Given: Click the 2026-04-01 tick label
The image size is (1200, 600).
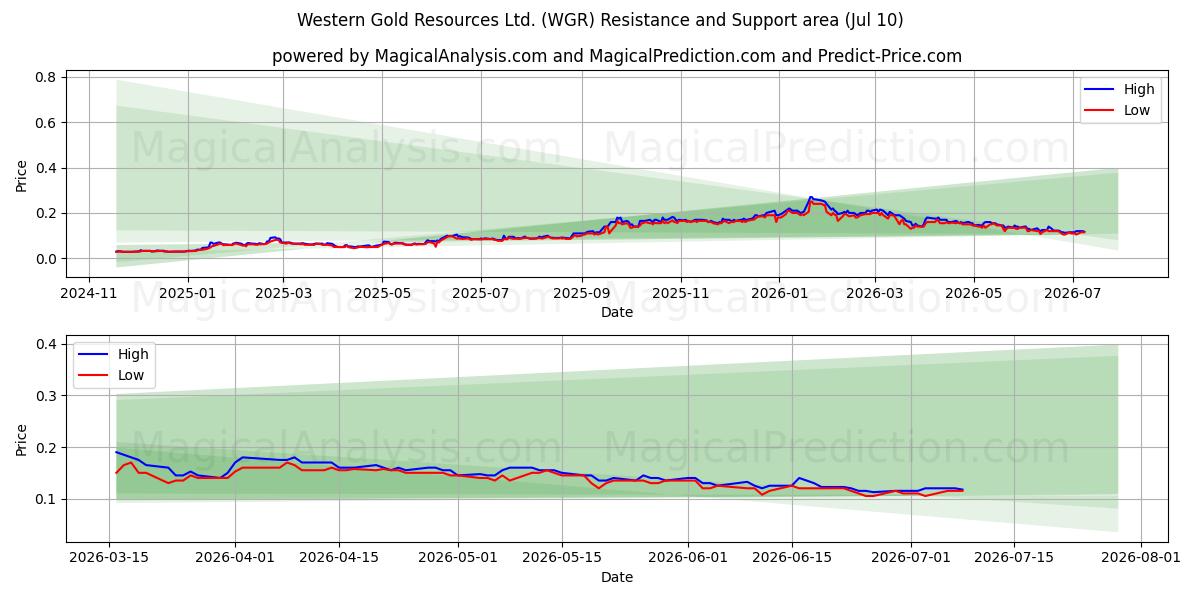Looking at the screenshot, I should (x=235, y=558).
